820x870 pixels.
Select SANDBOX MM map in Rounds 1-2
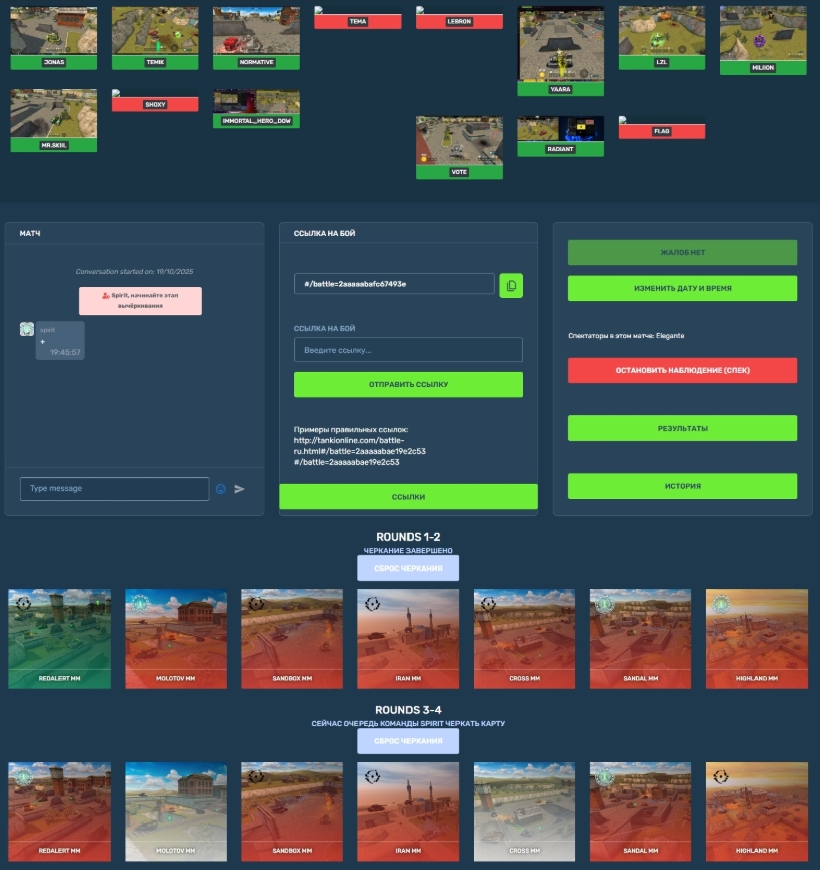pos(292,639)
